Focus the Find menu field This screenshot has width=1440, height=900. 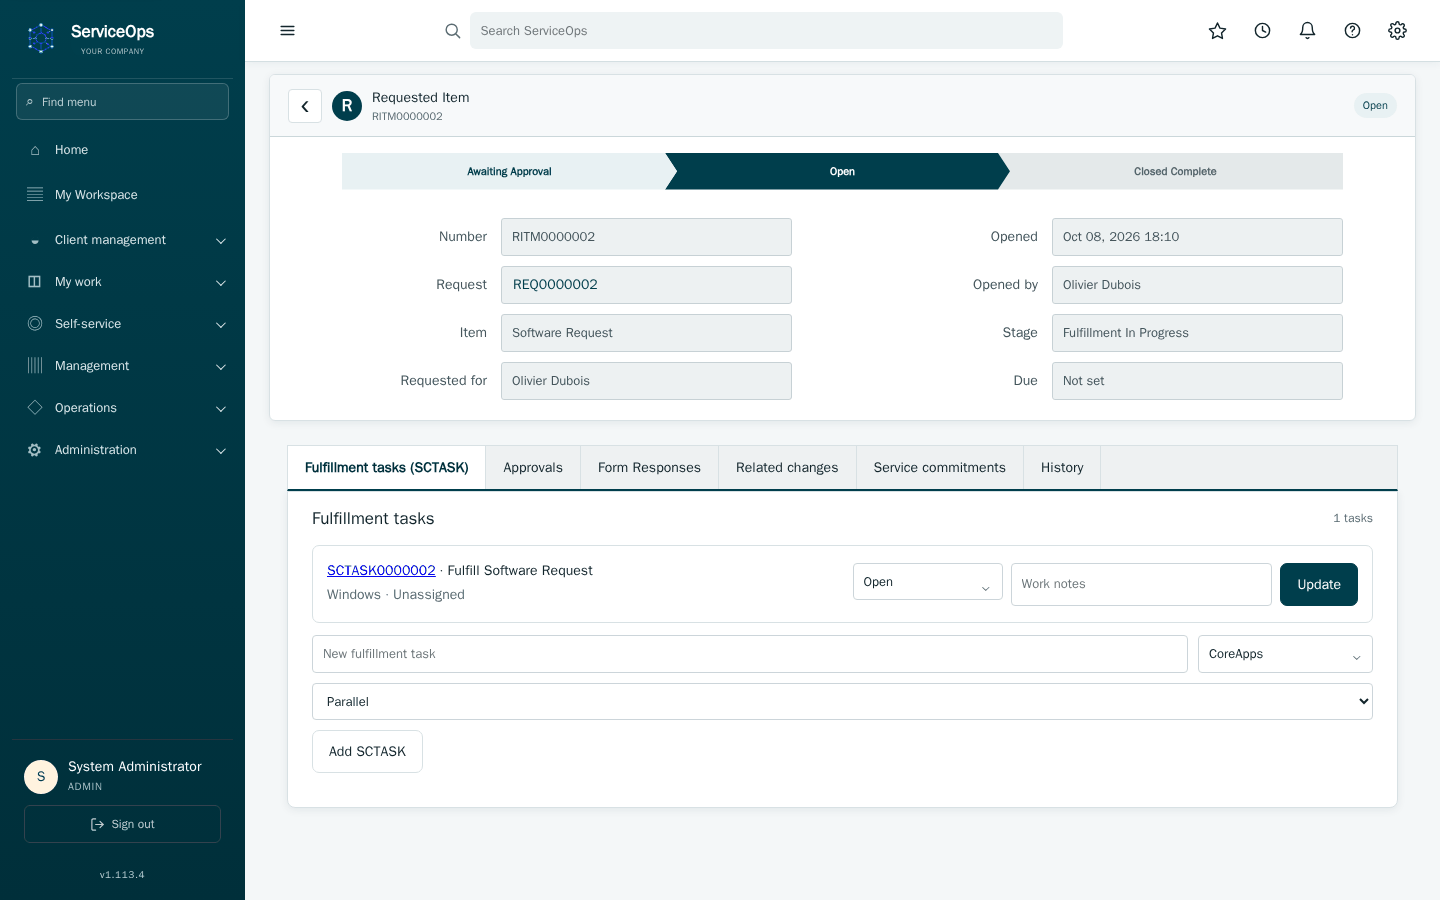[x=122, y=102]
